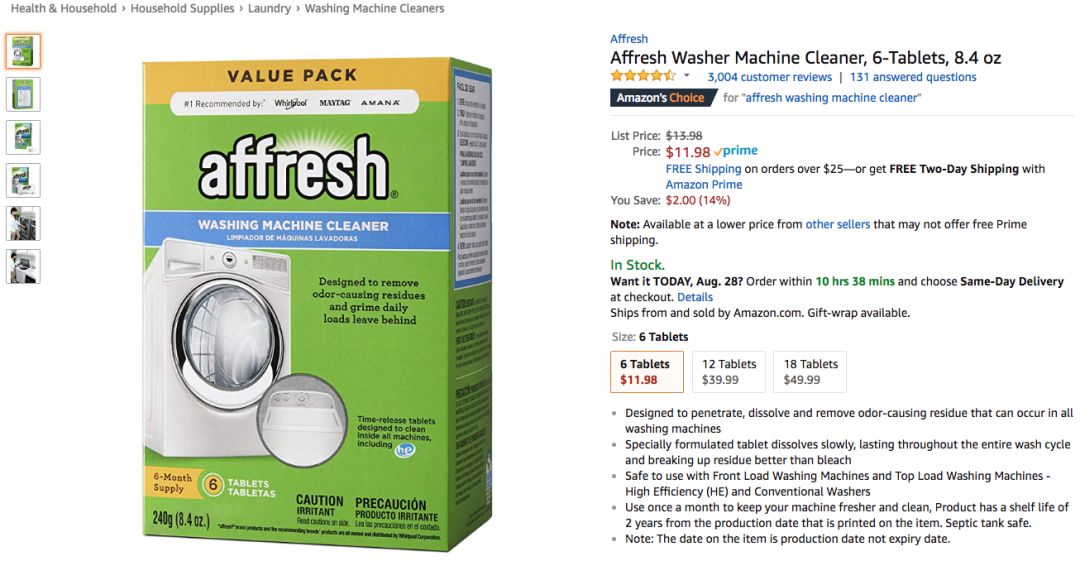Select the first product thumbnail image
The width and height of the screenshot is (1080, 561).
(23, 51)
